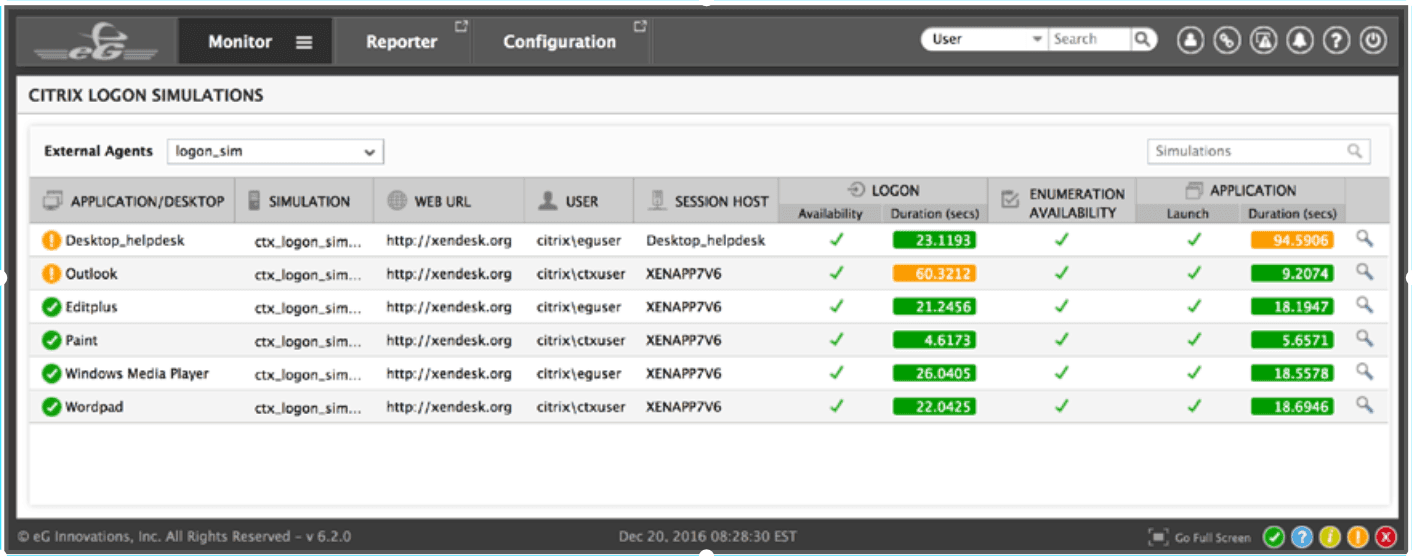Click the SIMULATION column header
This screenshot has height=556, width=1412.
click(305, 201)
